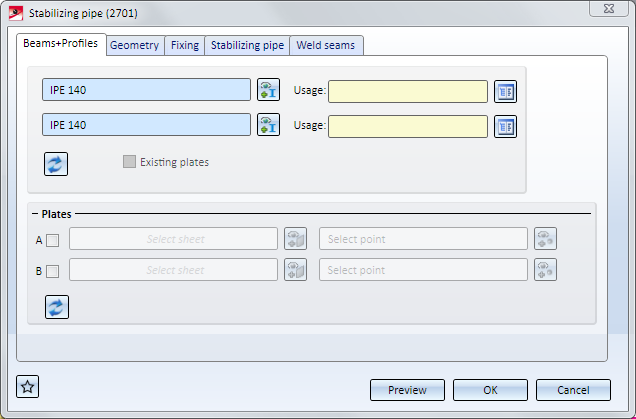Click the refresh icon in the Plates section
This screenshot has height=419, width=636.
click(56, 306)
